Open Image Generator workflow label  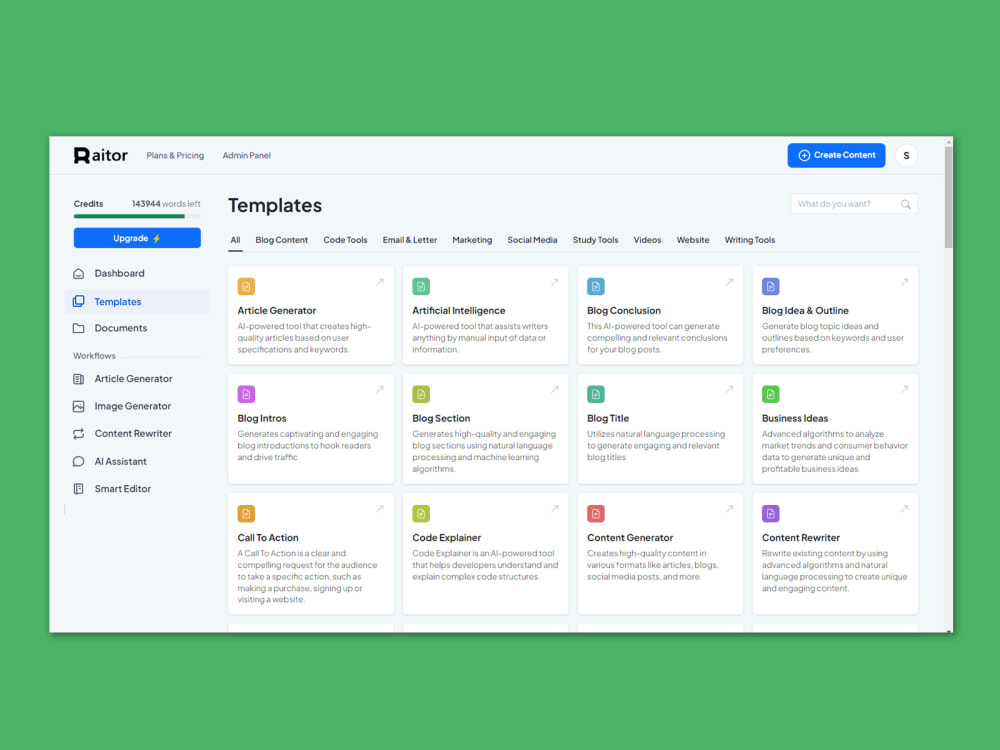(133, 406)
